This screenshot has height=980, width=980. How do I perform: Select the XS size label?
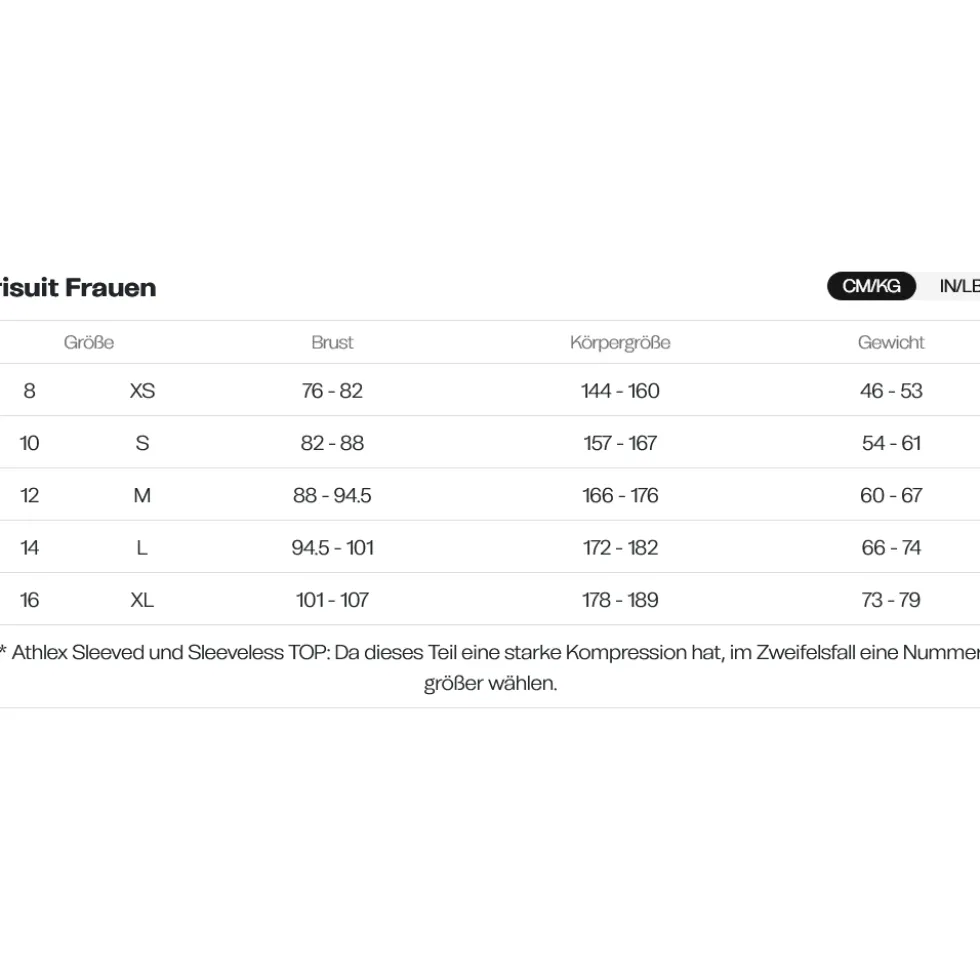(142, 391)
